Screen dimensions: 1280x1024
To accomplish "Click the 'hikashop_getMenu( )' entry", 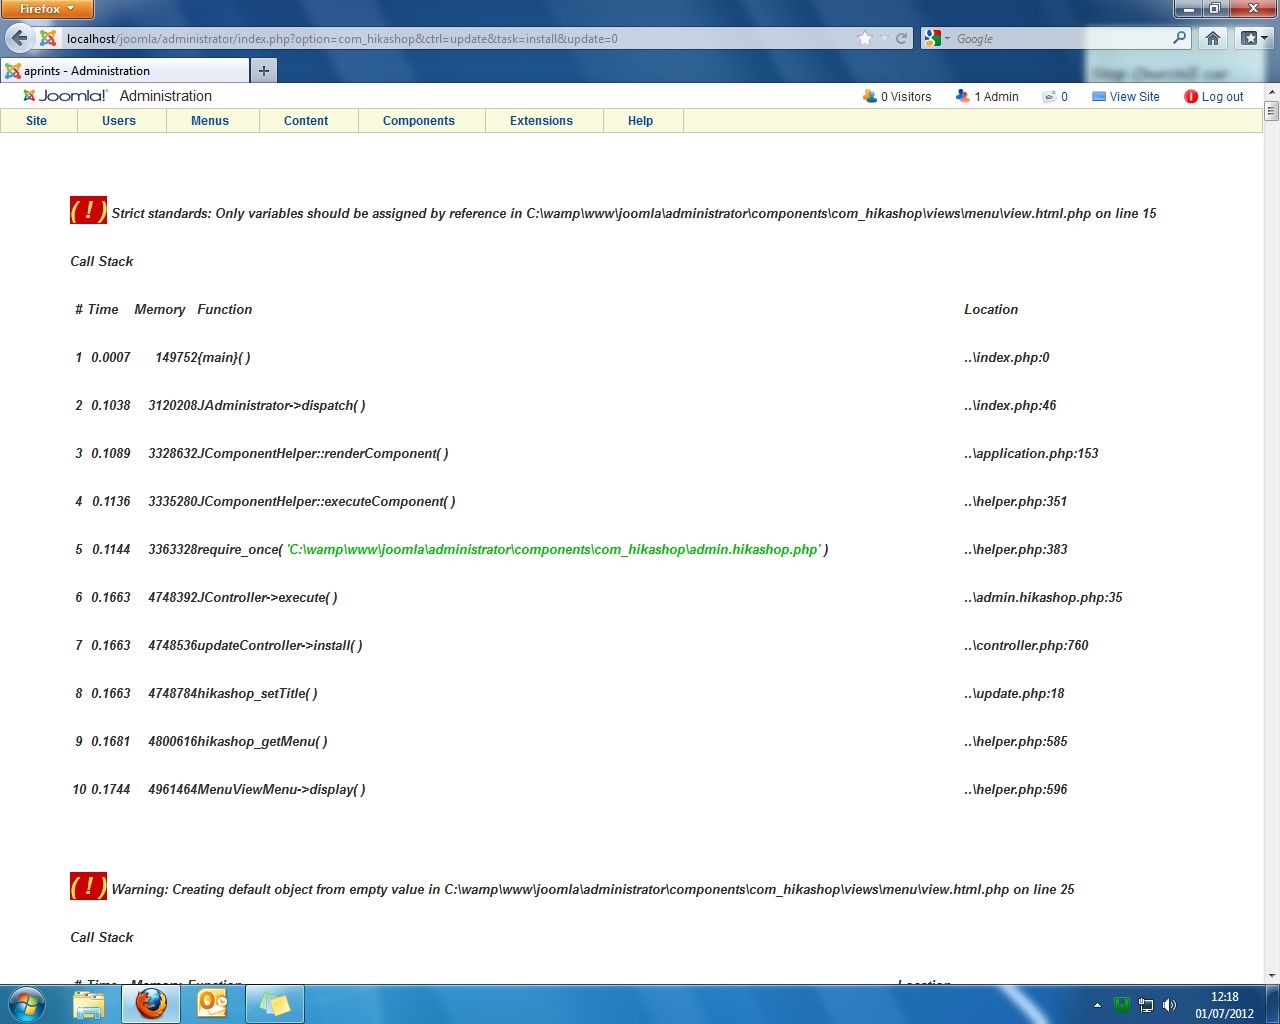I will click(263, 742).
